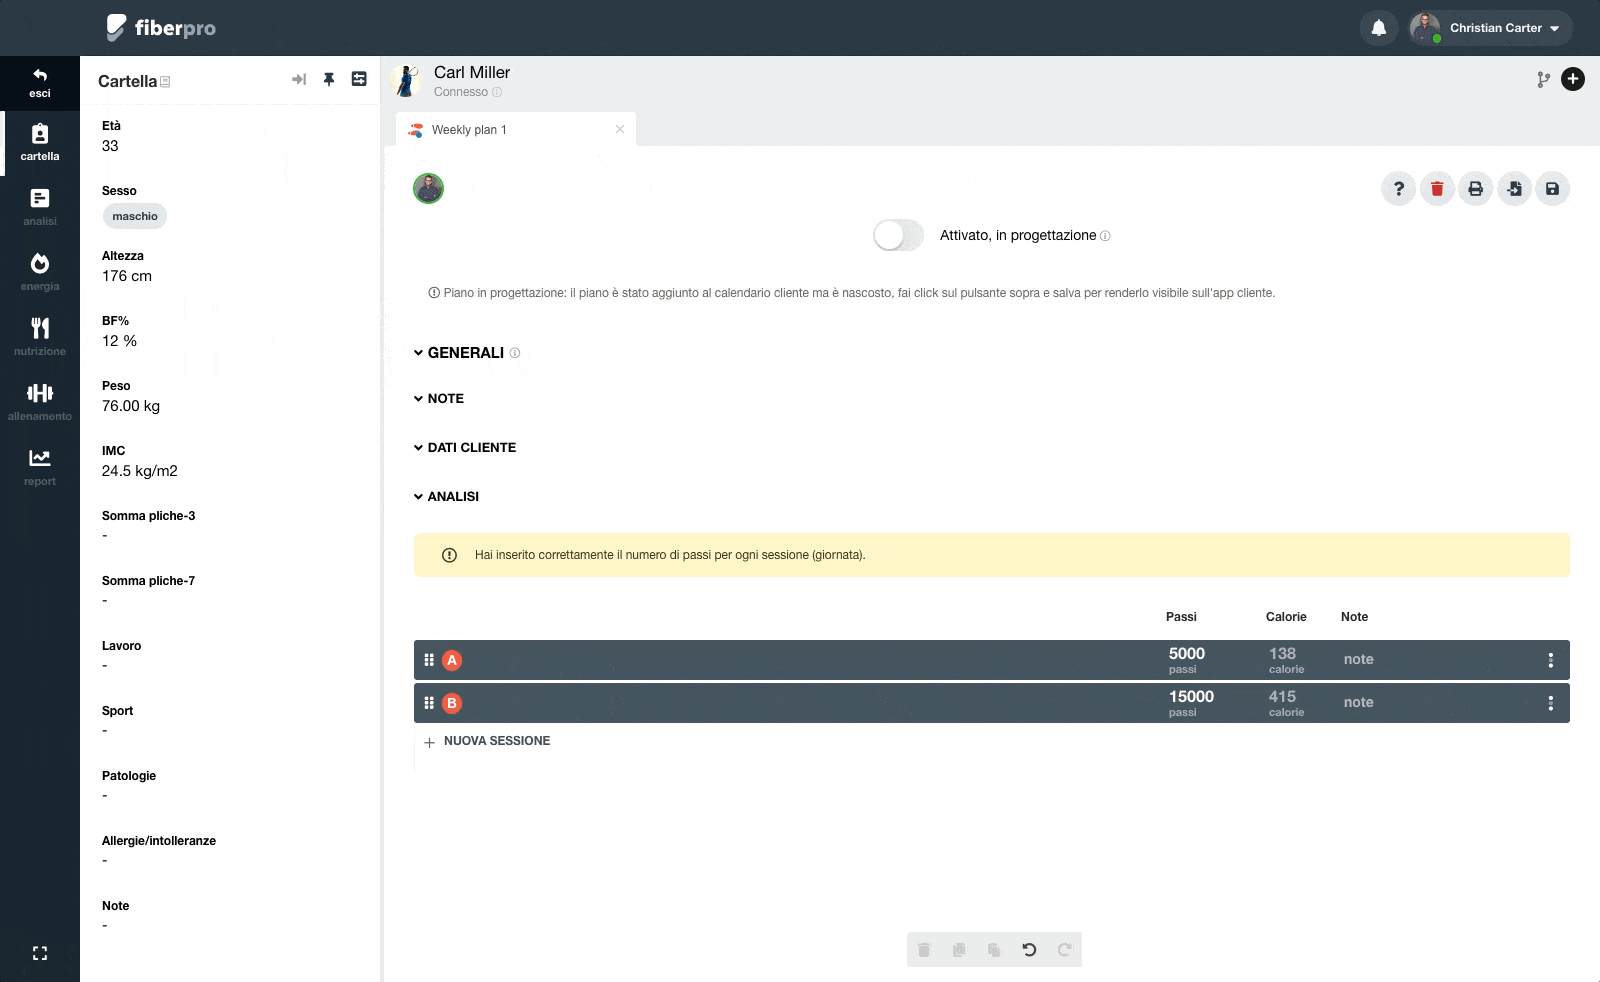Click drag handle of session A
Screen dimensions: 1600x982
[429, 660]
